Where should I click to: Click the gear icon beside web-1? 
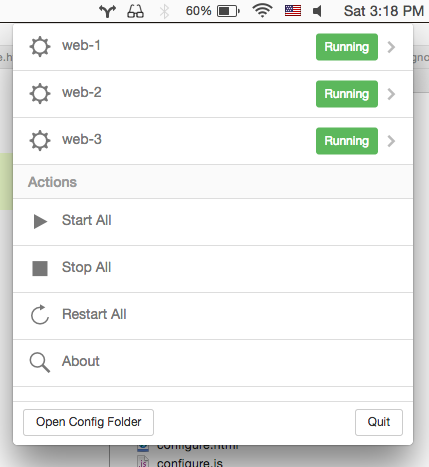tap(40, 47)
